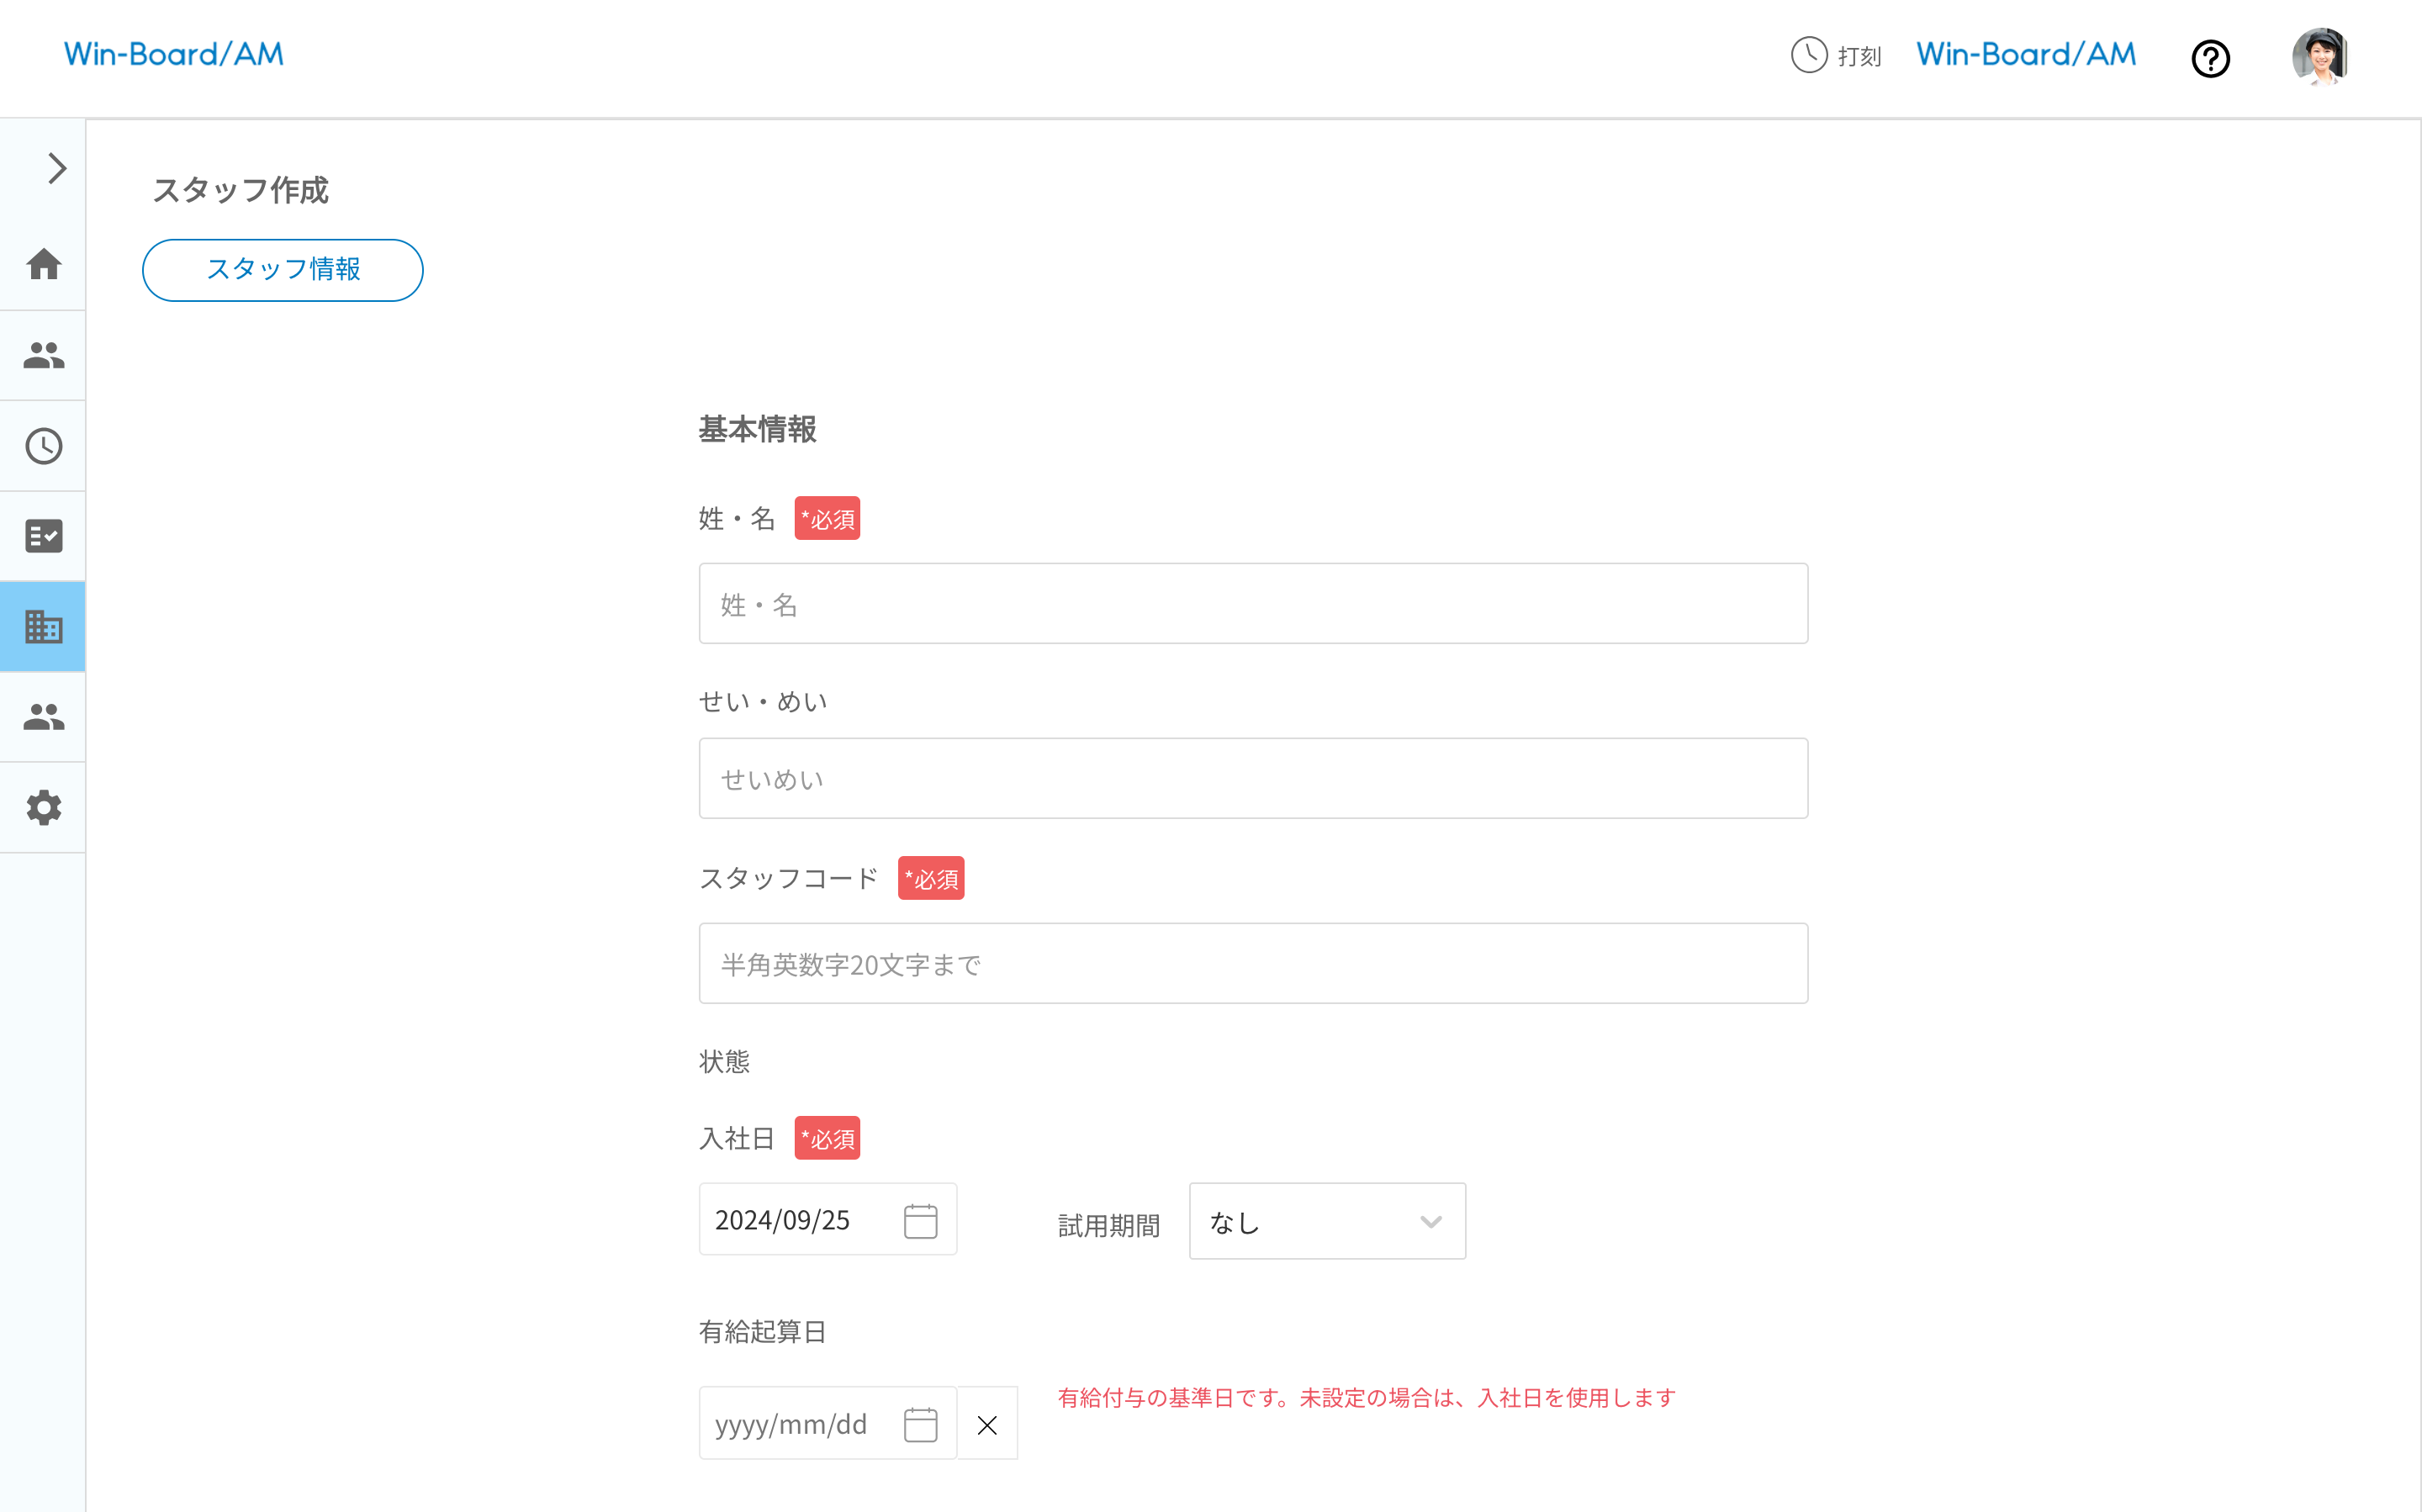
Task: Select the highlighted company building icon
Action: 43,626
